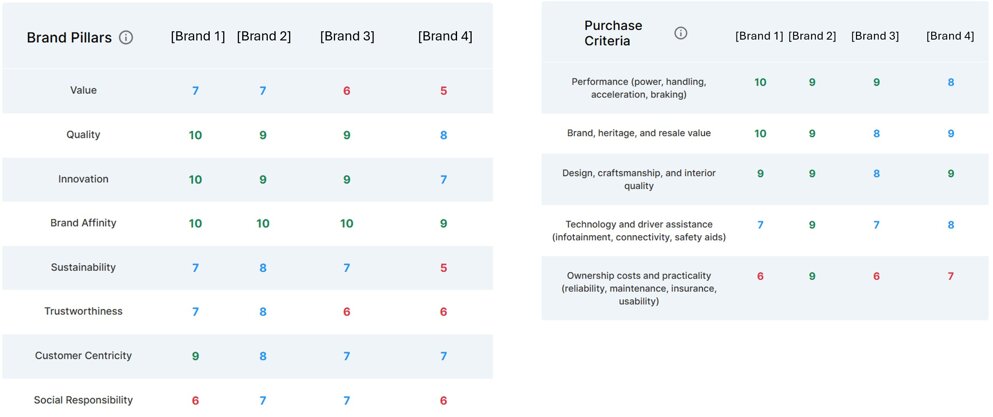Select the [Brand 1] column header in Brand Pillars

click(197, 37)
